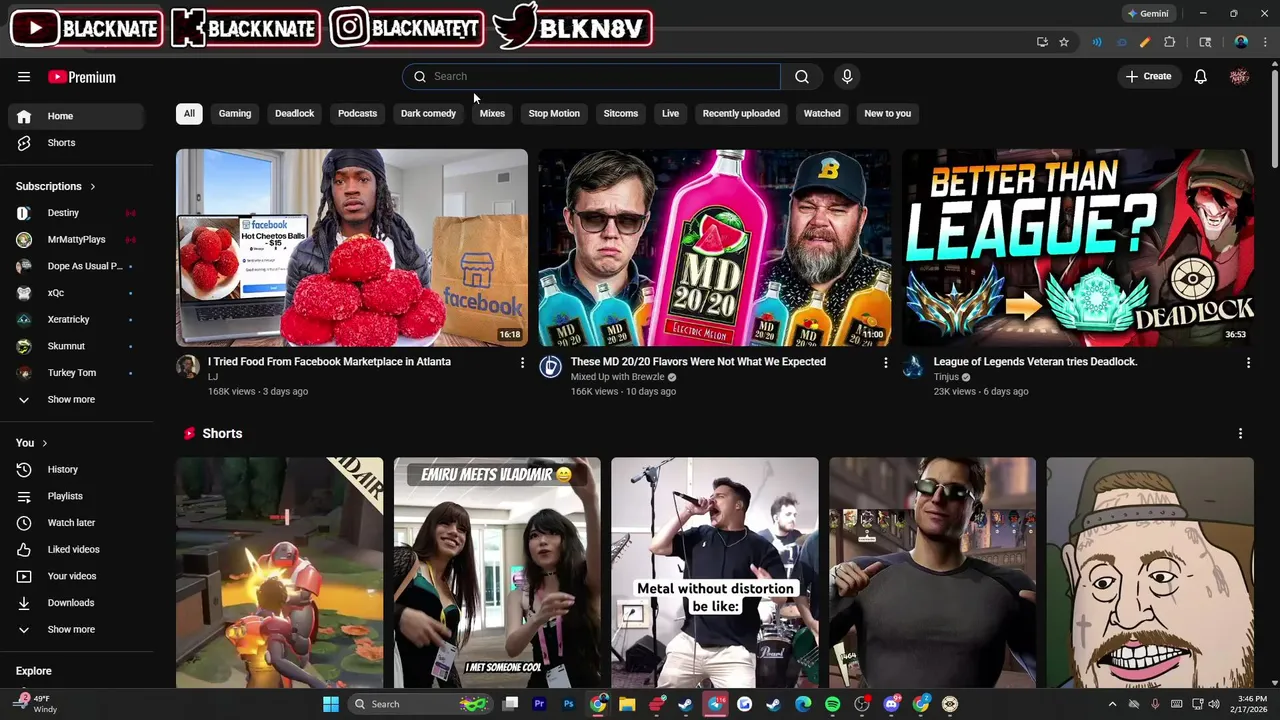Open the YouTube hamburger guide menu

point(24,77)
